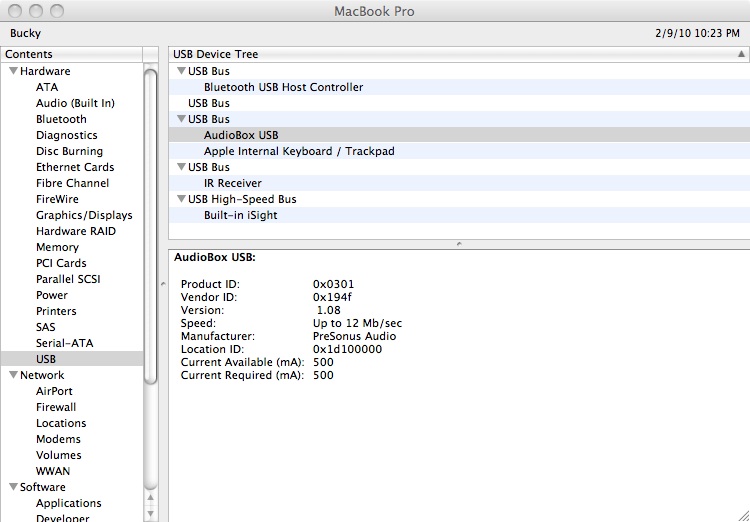This screenshot has height=522, width=750.
Task: Select FireWire in the sidebar
Action: [57, 199]
